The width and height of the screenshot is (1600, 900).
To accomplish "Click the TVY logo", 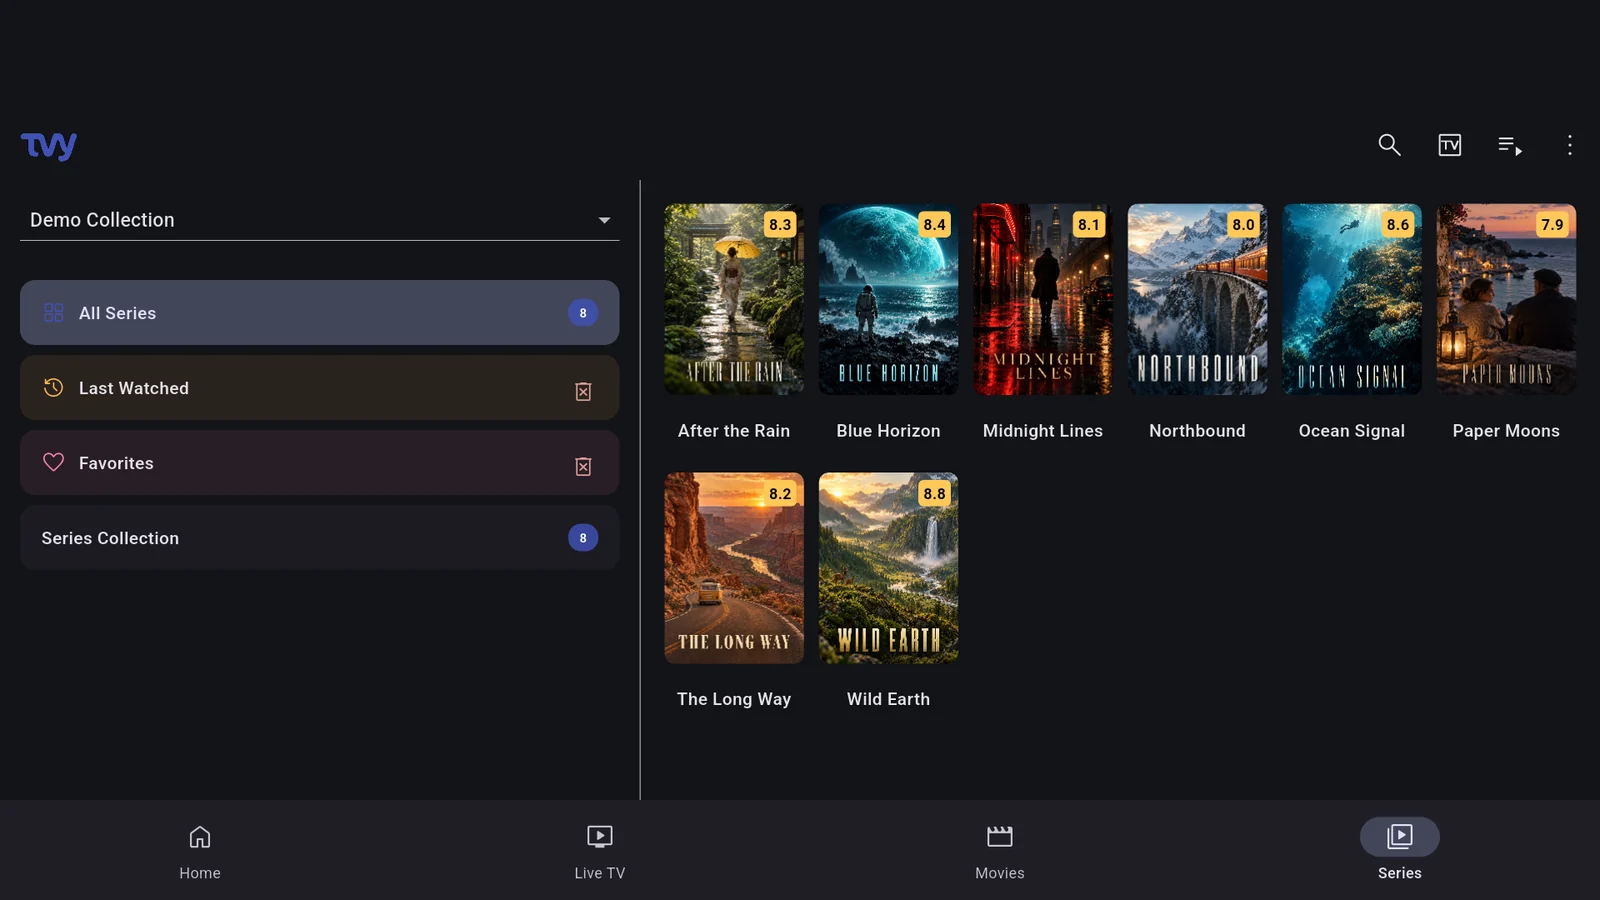I will (x=49, y=146).
